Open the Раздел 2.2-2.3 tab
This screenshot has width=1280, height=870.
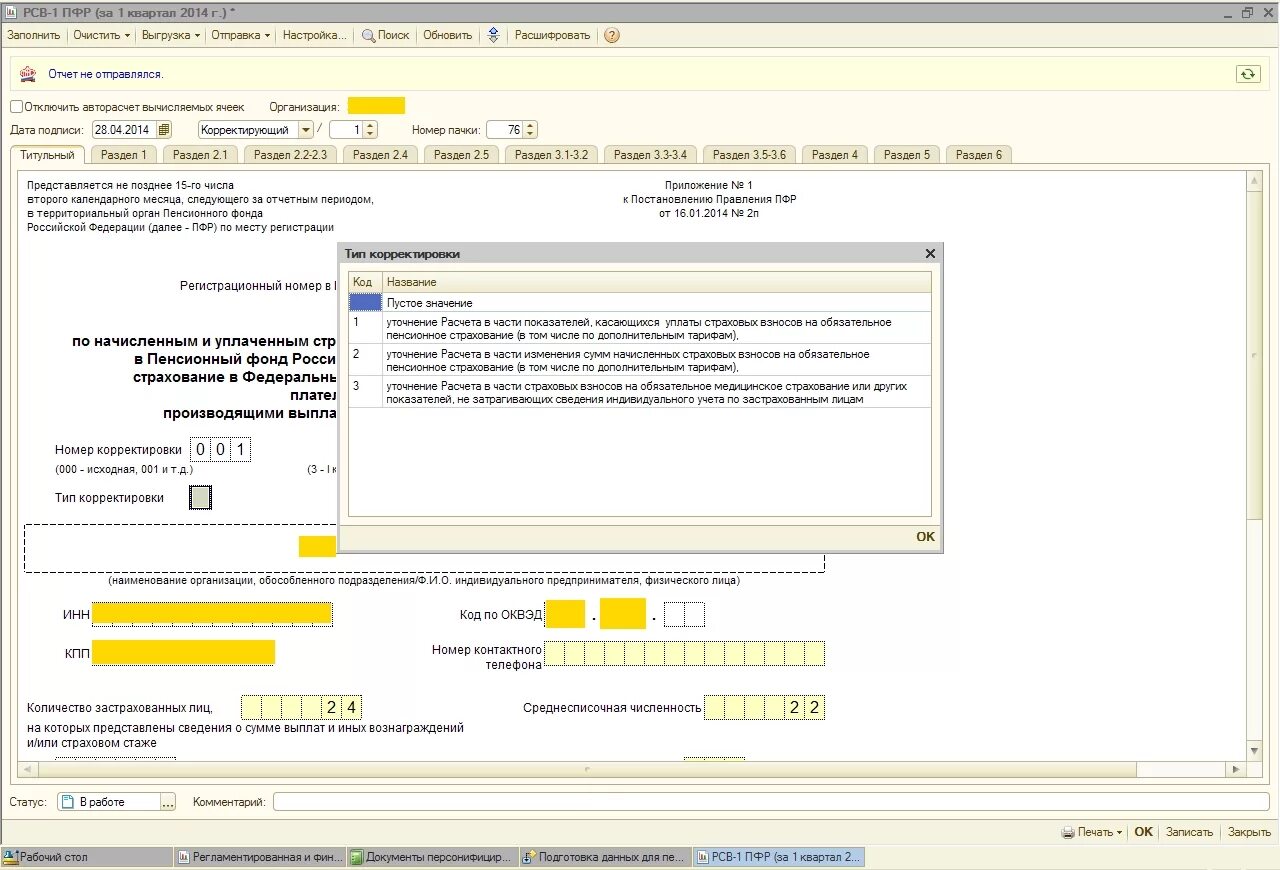pyautogui.click(x=290, y=155)
